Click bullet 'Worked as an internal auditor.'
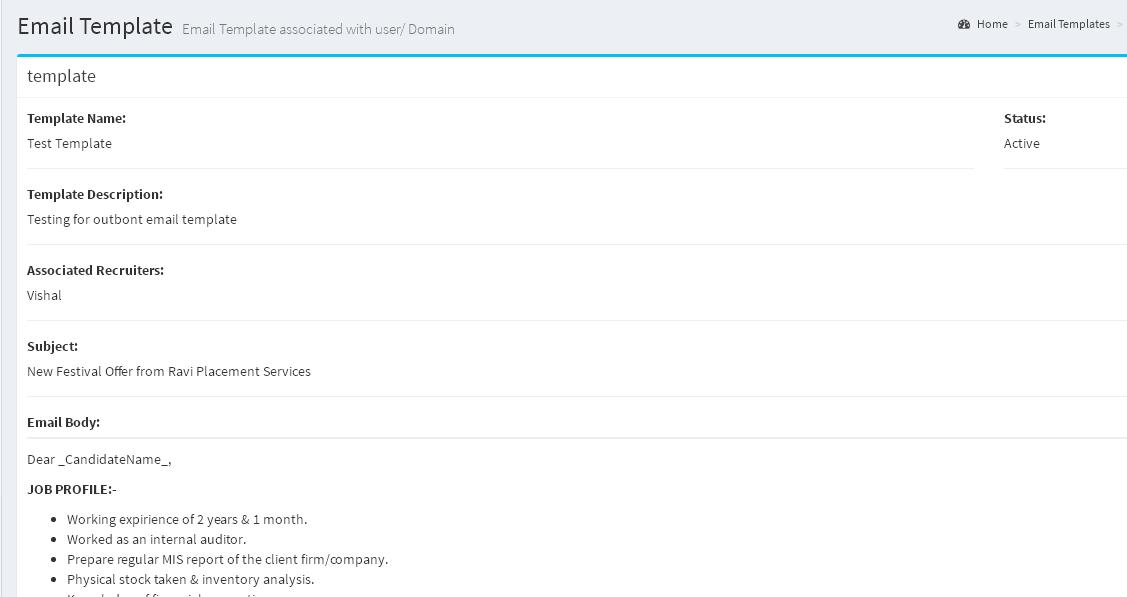 157,540
